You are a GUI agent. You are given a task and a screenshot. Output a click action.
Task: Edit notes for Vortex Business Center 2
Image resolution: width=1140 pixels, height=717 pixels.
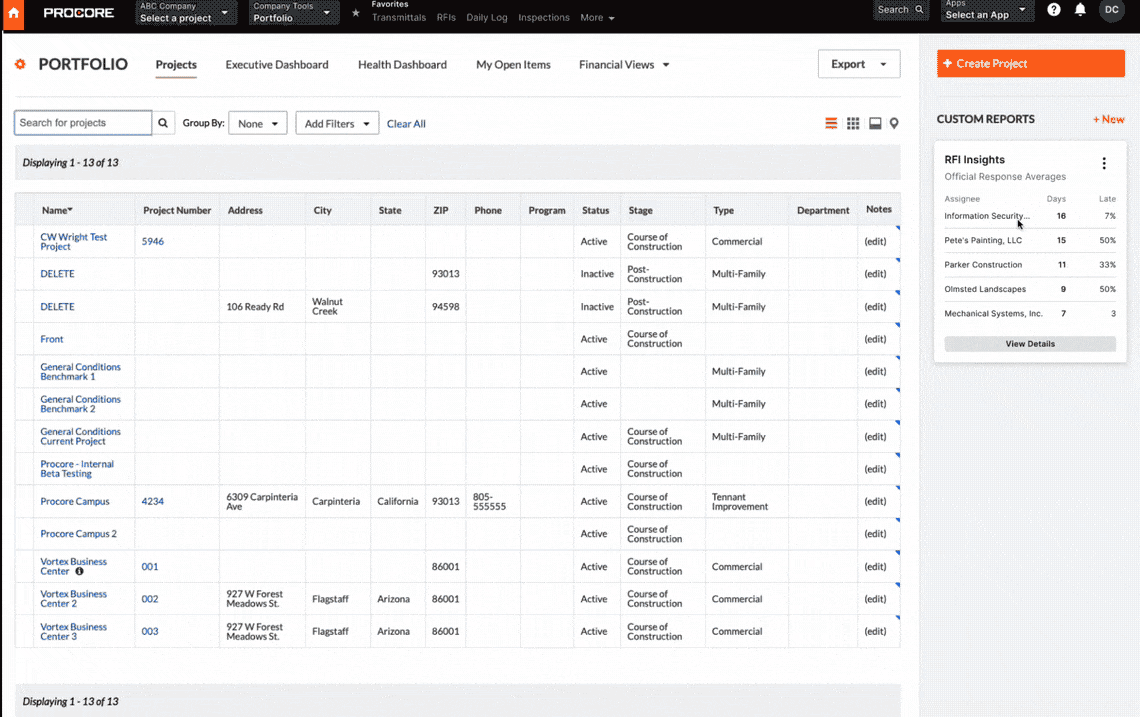pyautogui.click(x=875, y=599)
